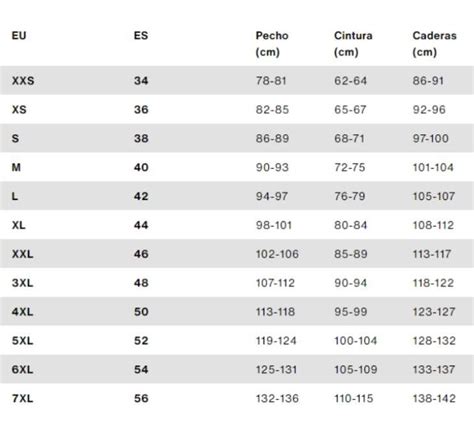
Task: Select hips value 101-104 in M row
Action: coord(433,167)
